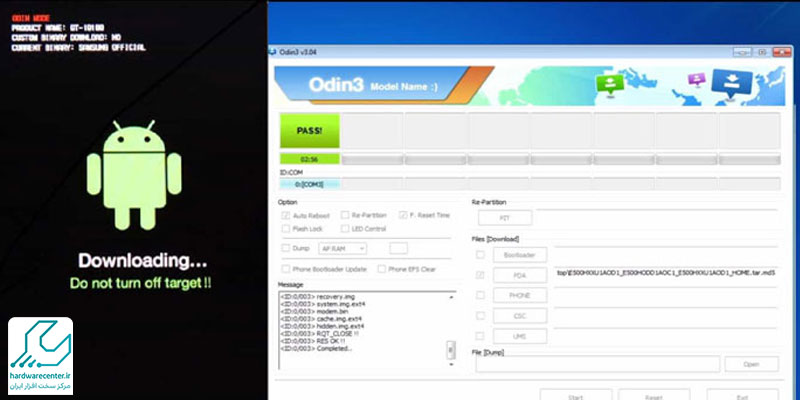This screenshot has height=400, width=800.
Task: Click the small box next to AP RAM
Action: [x=398, y=248]
